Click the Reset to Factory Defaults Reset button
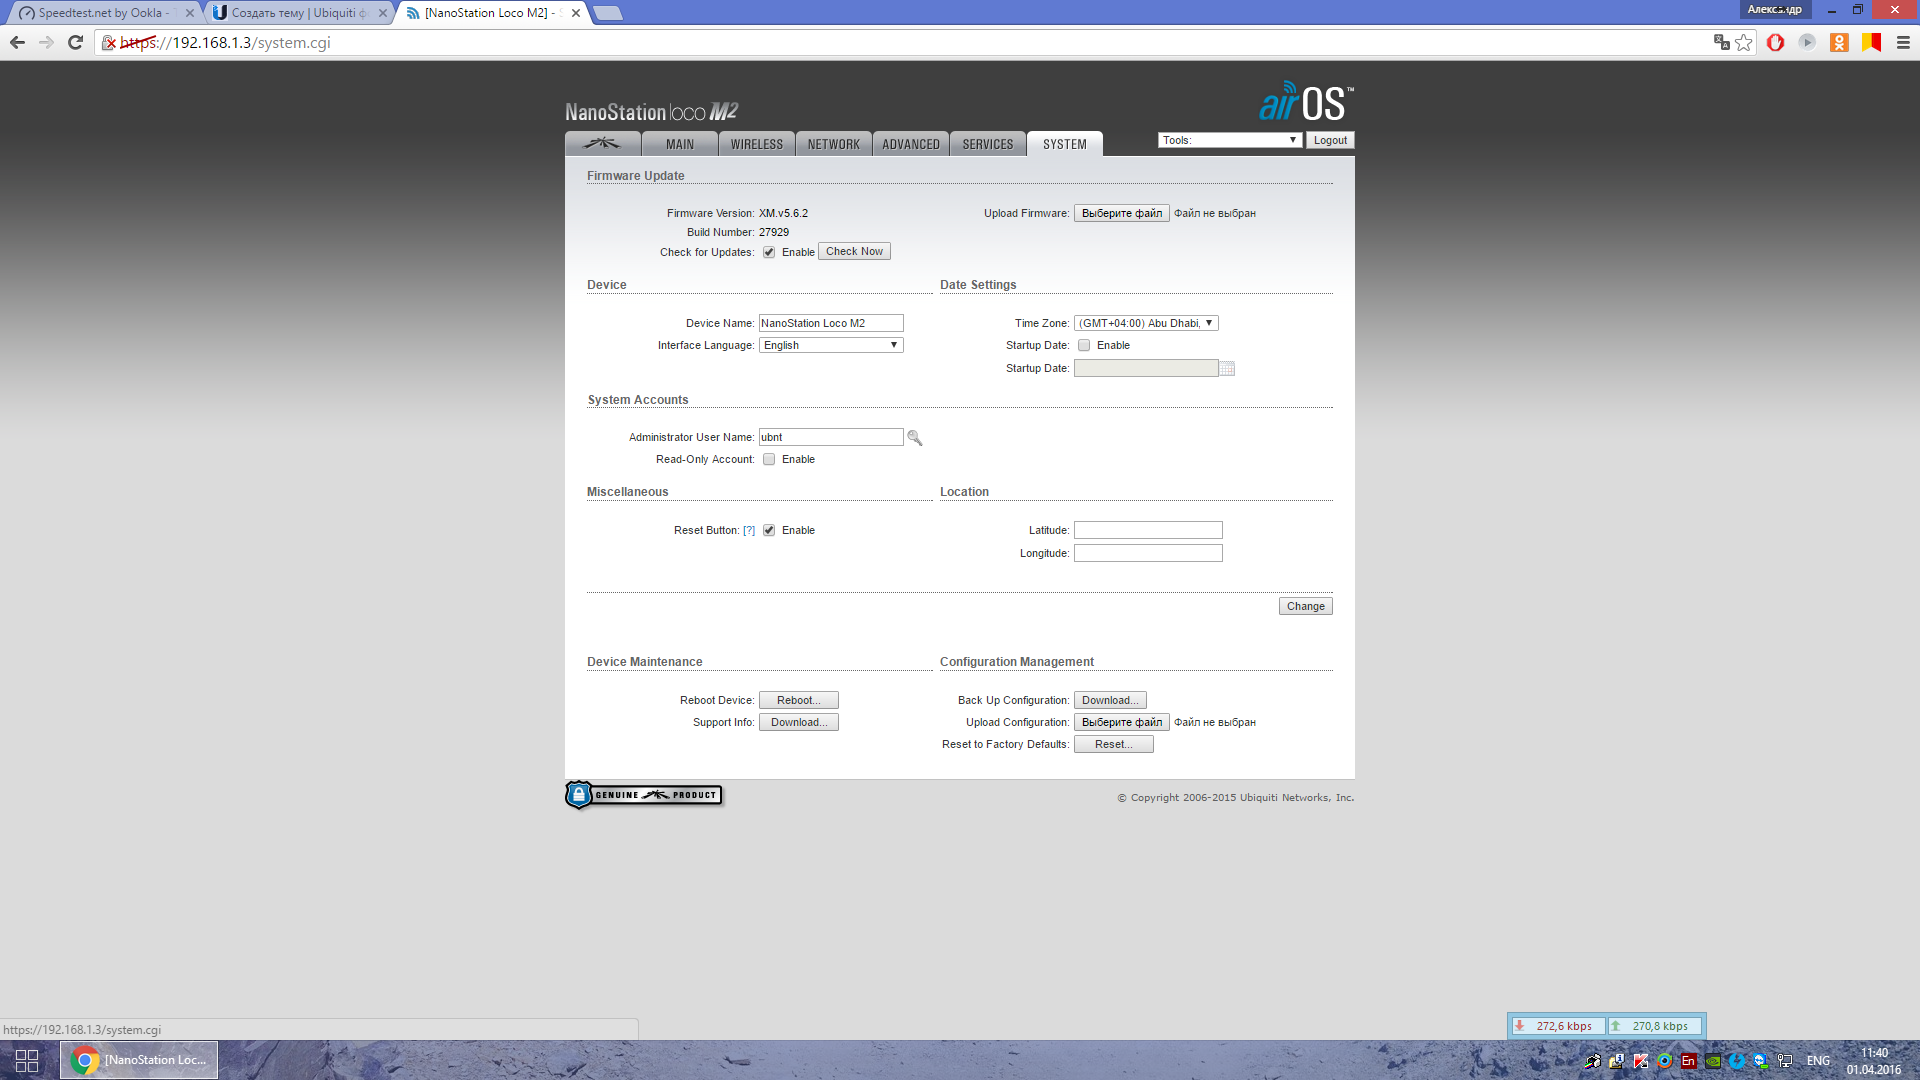Image resolution: width=1920 pixels, height=1080 pixels. click(x=1113, y=744)
